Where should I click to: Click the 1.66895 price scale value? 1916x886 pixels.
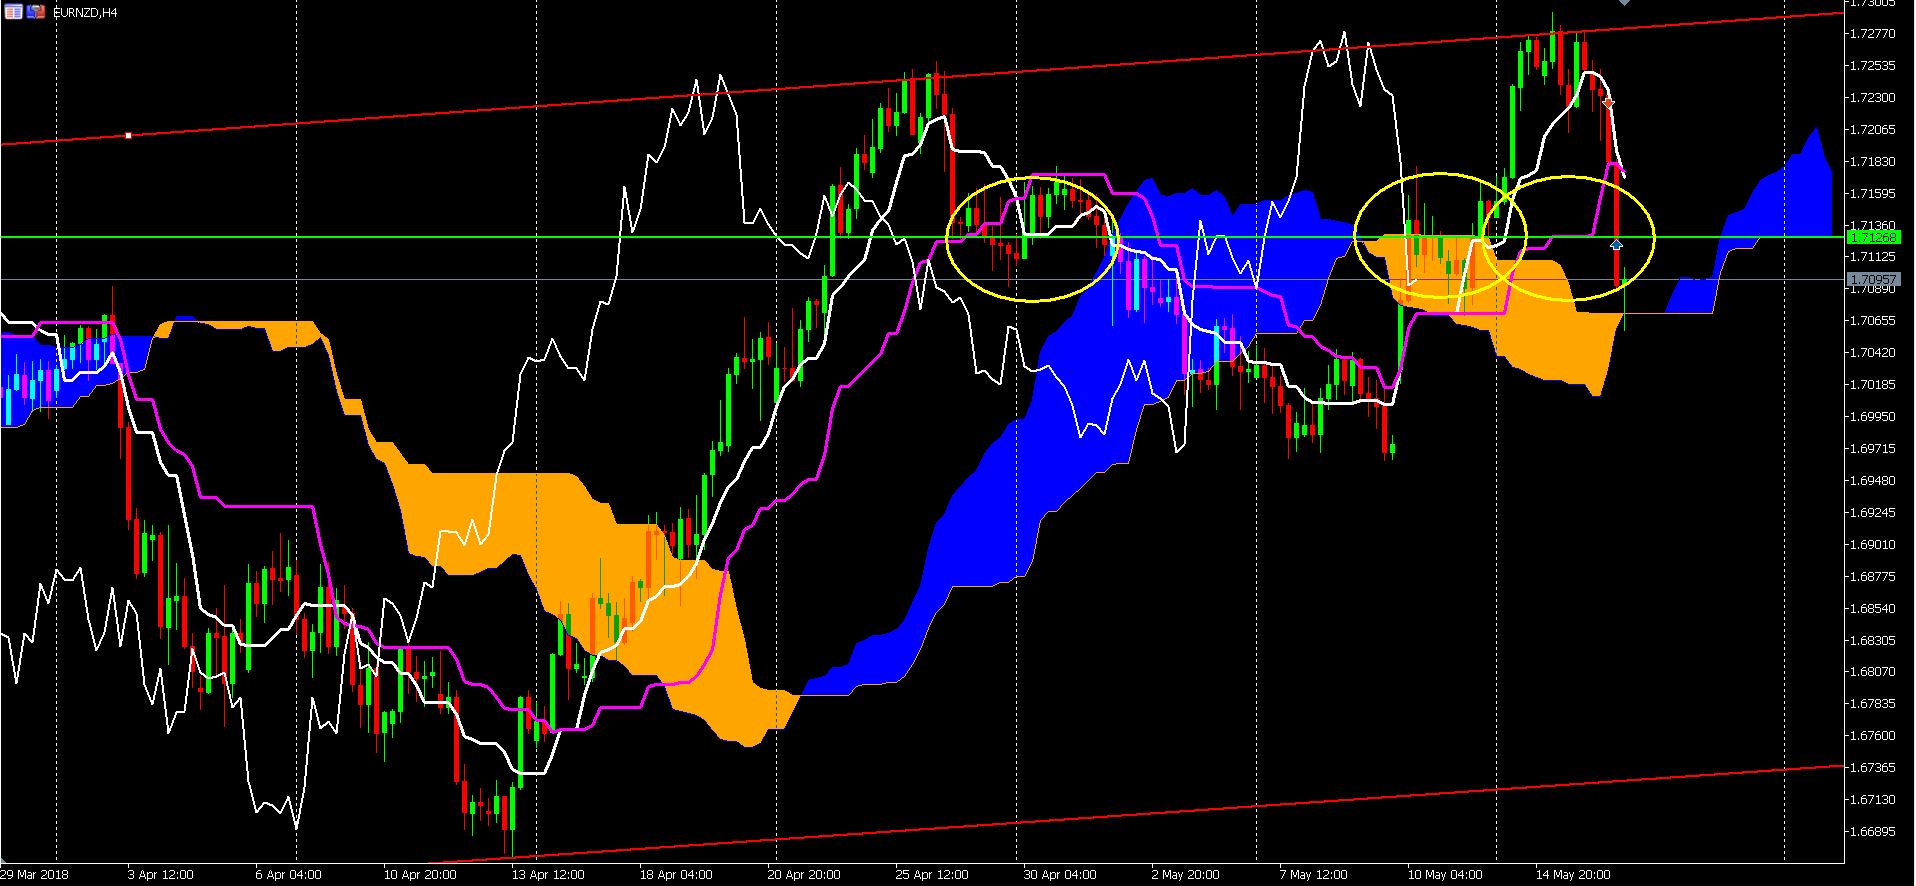pos(1875,832)
